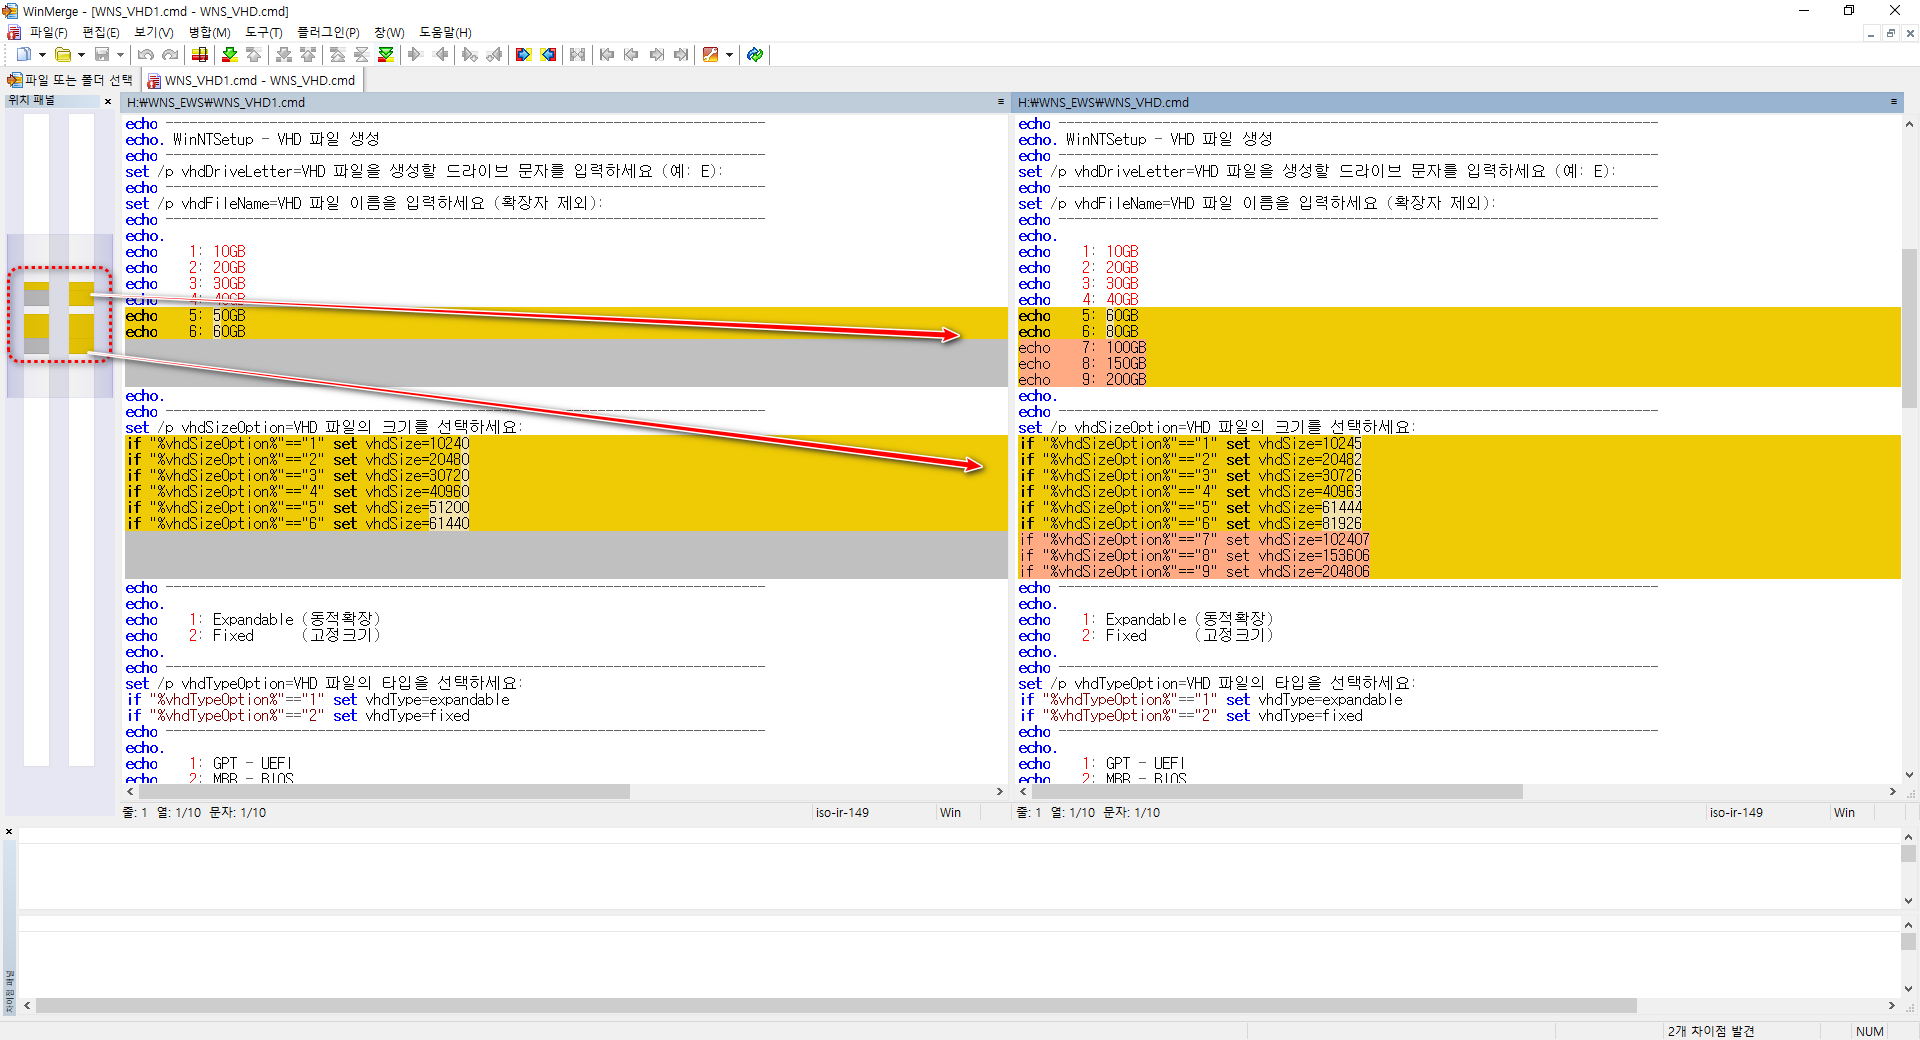Go to next file icon

pyautogui.click(x=656, y=55)
